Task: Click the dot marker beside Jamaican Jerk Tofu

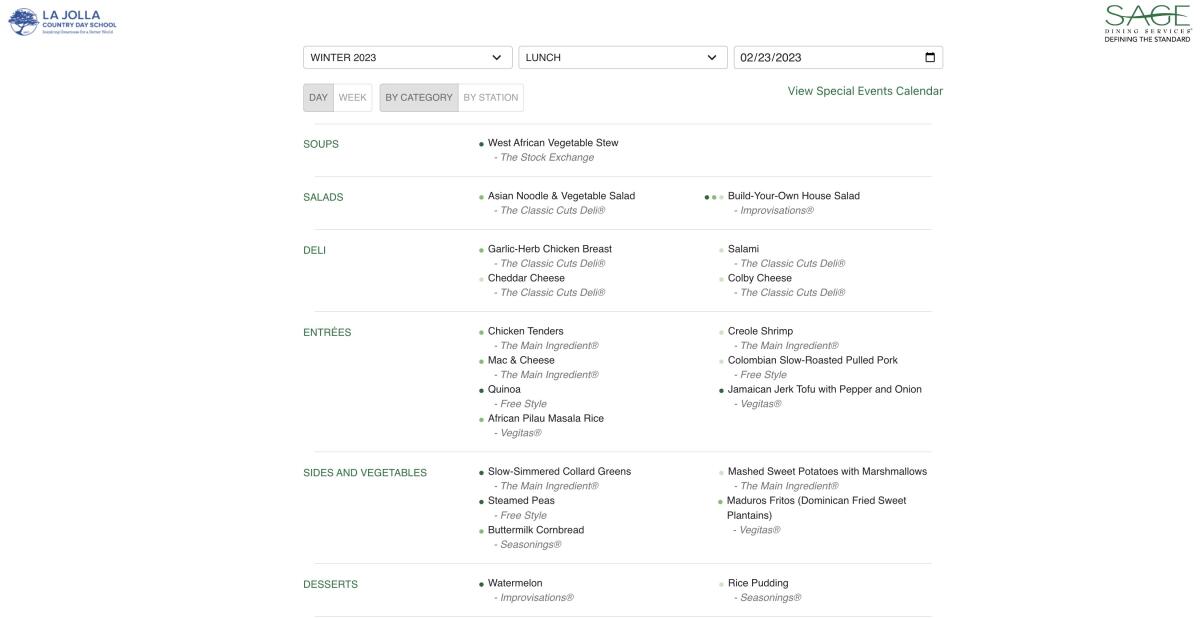Action: (721, 390)
